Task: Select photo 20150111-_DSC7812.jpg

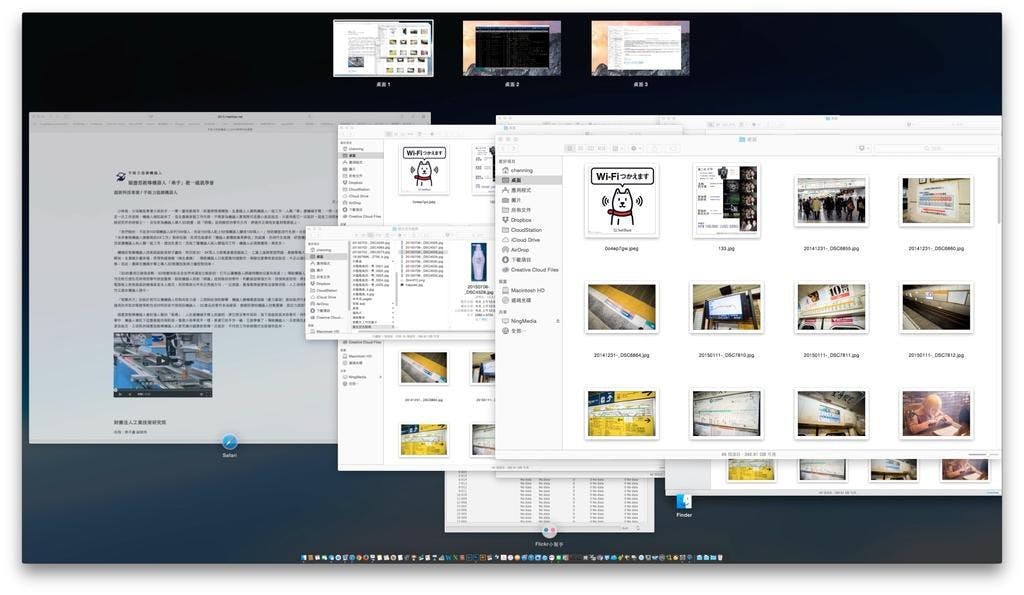Action: tap(936, 308)
